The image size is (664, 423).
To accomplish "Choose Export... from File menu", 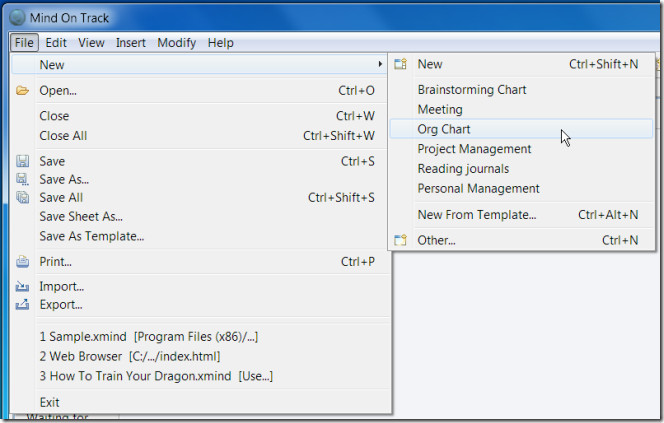I will click(201, 305).
